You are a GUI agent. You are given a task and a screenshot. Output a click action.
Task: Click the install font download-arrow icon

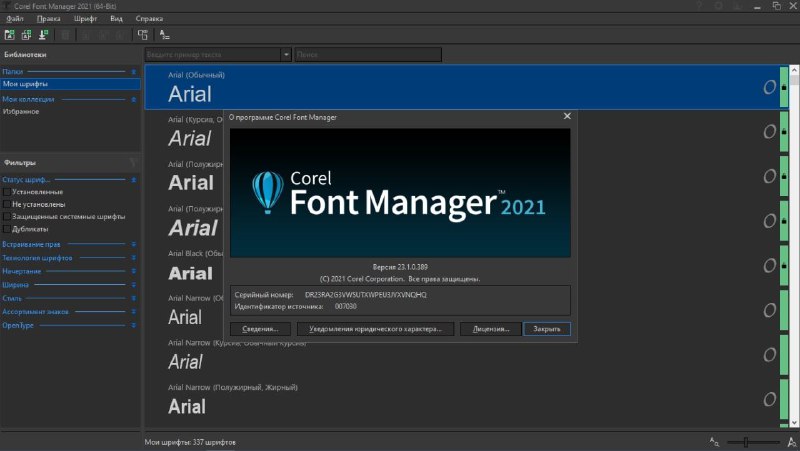43,35
